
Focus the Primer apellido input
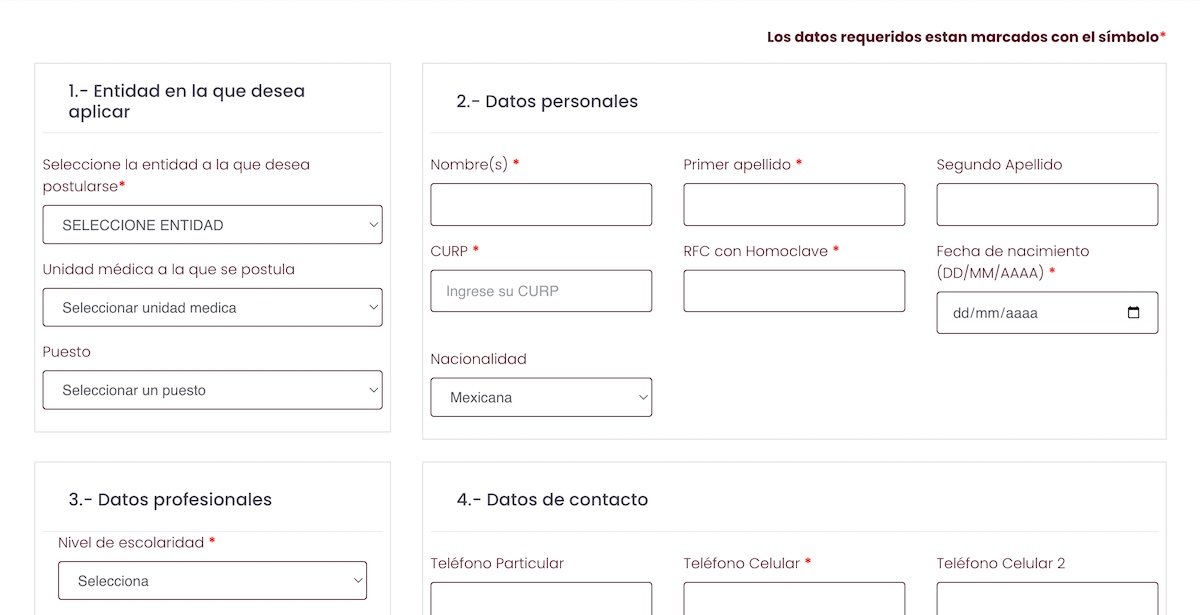(794, 205)
